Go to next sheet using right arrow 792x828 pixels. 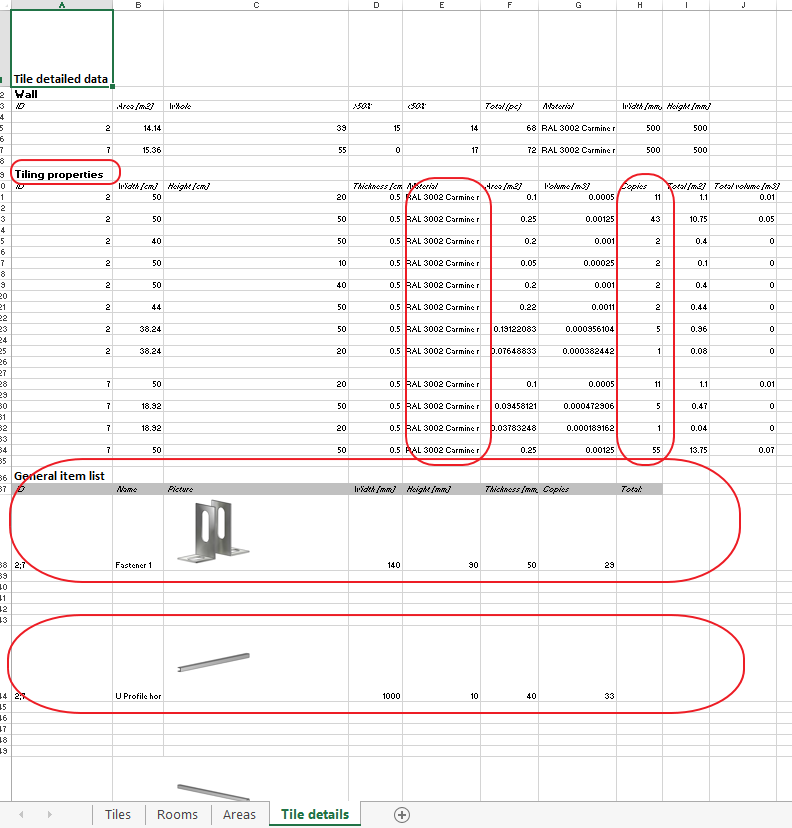pyautogui.click(x=50, y=814)
